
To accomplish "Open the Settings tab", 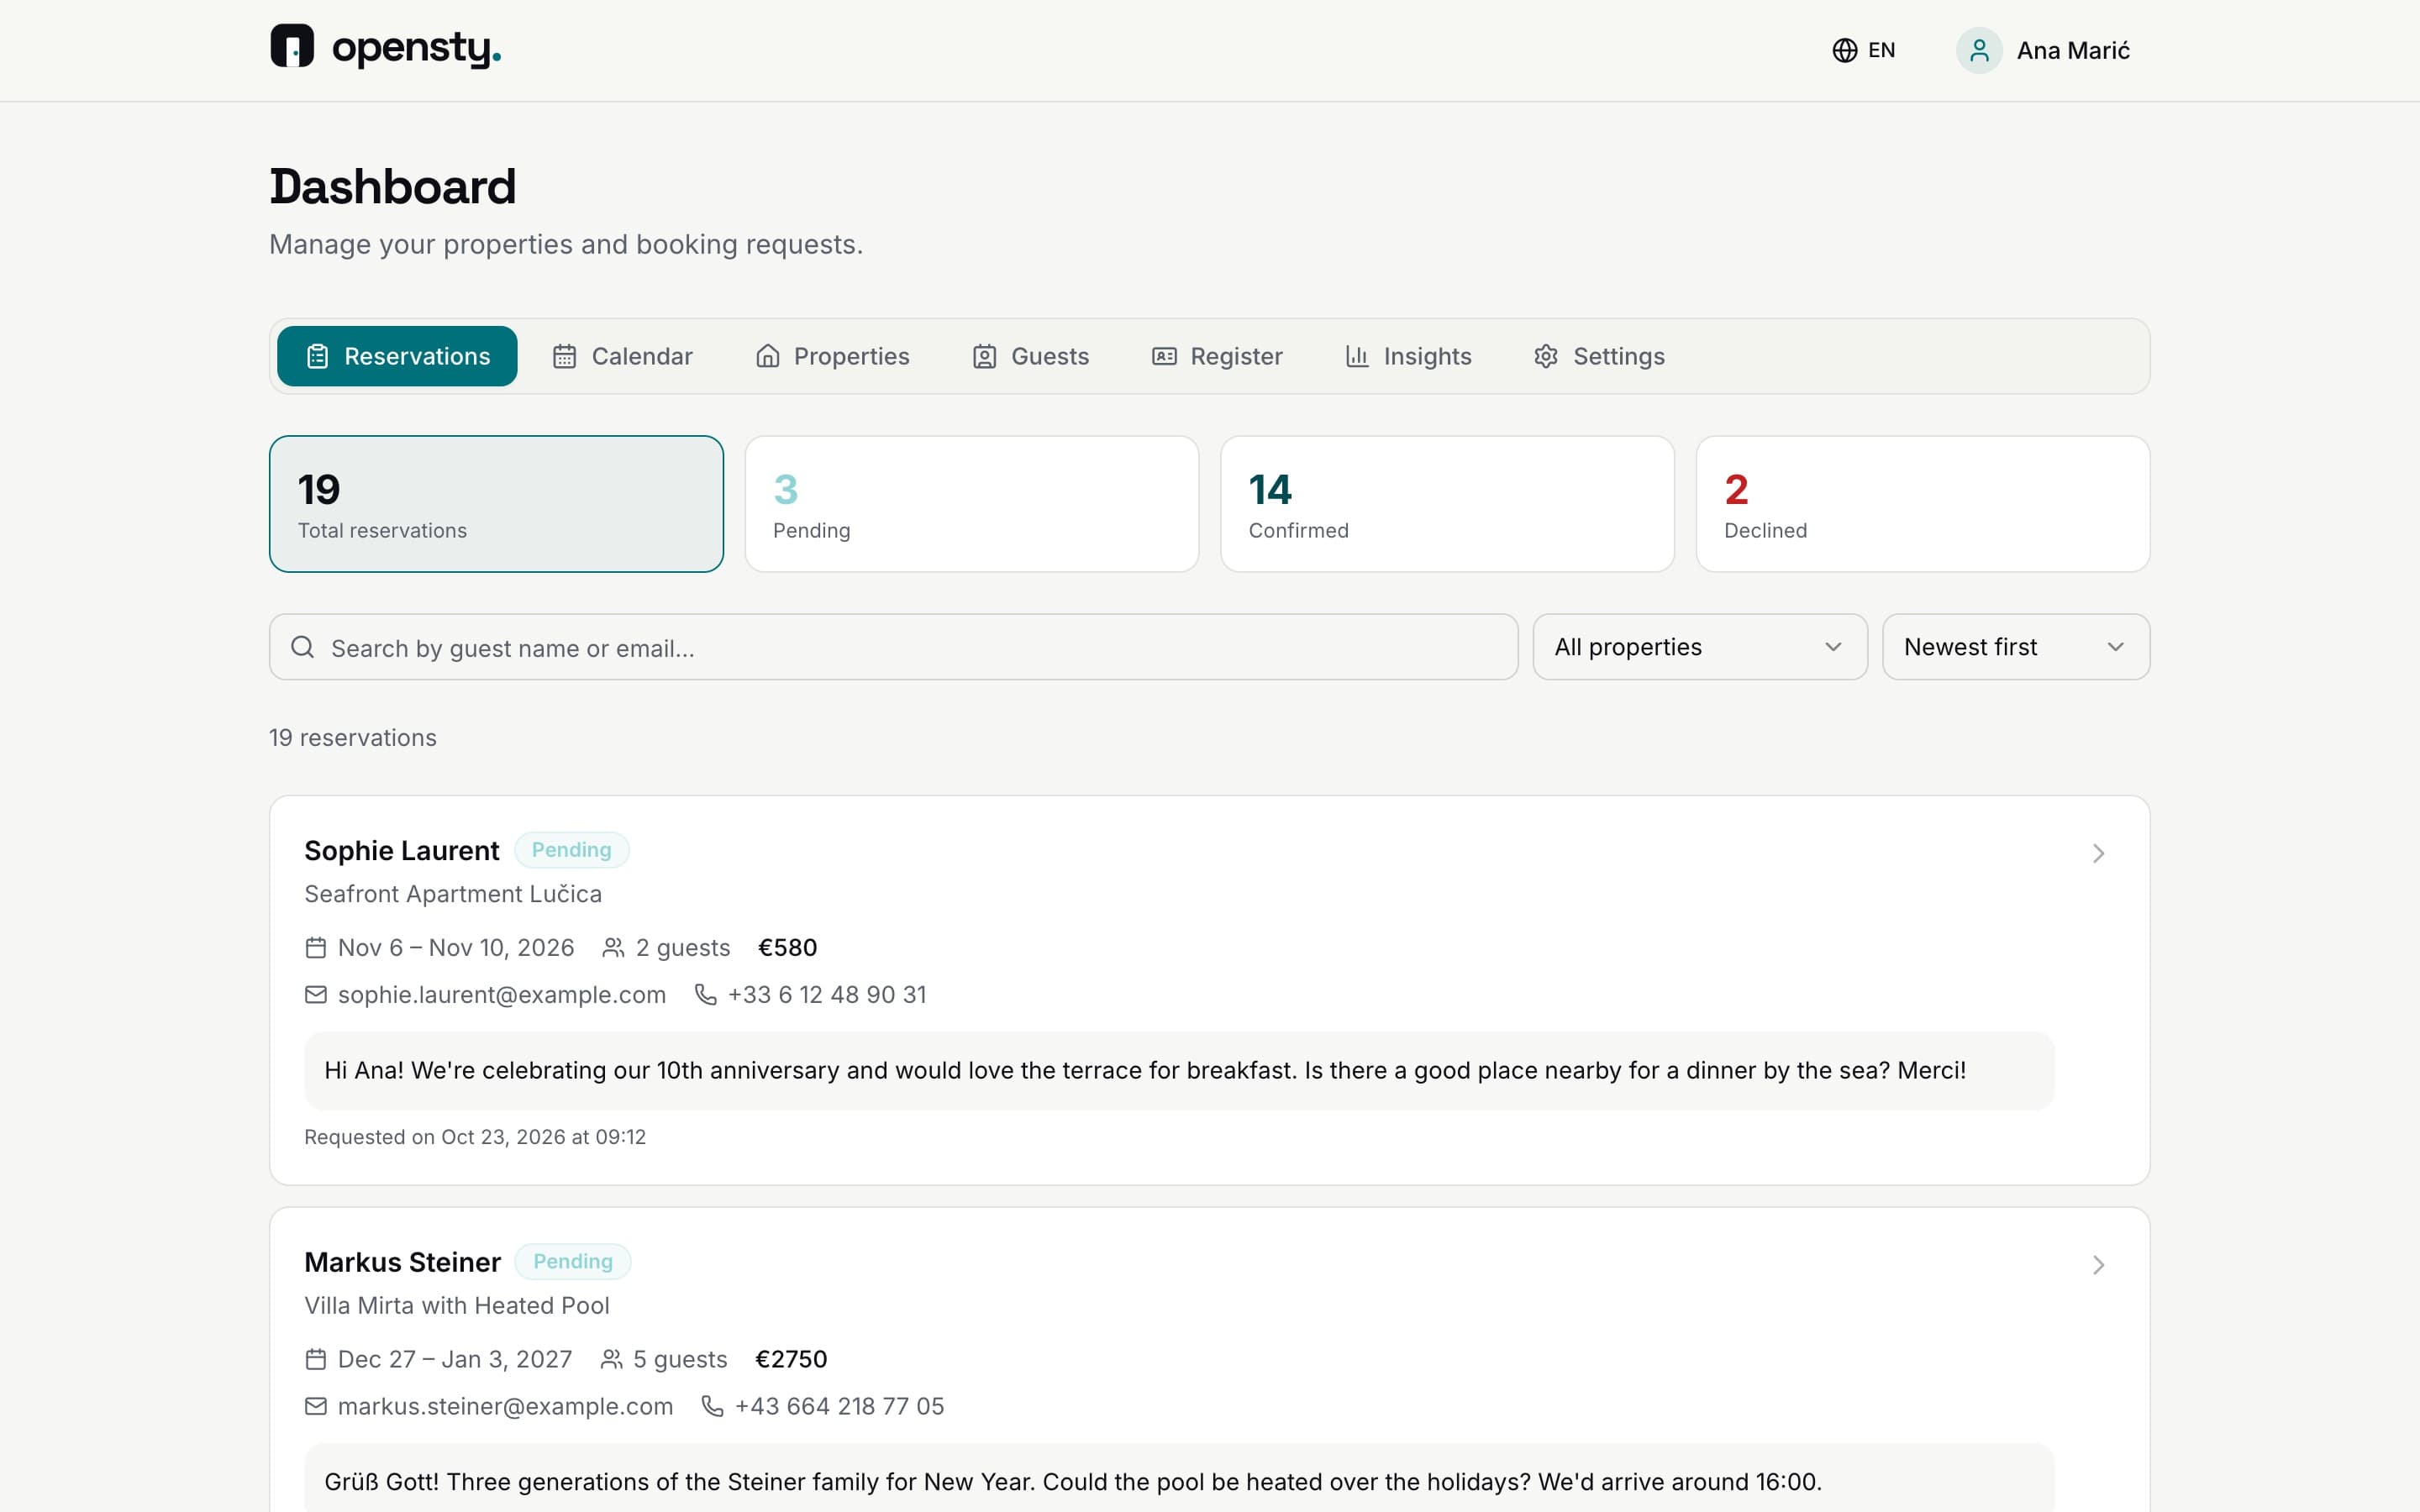I will pos(1599,356).
